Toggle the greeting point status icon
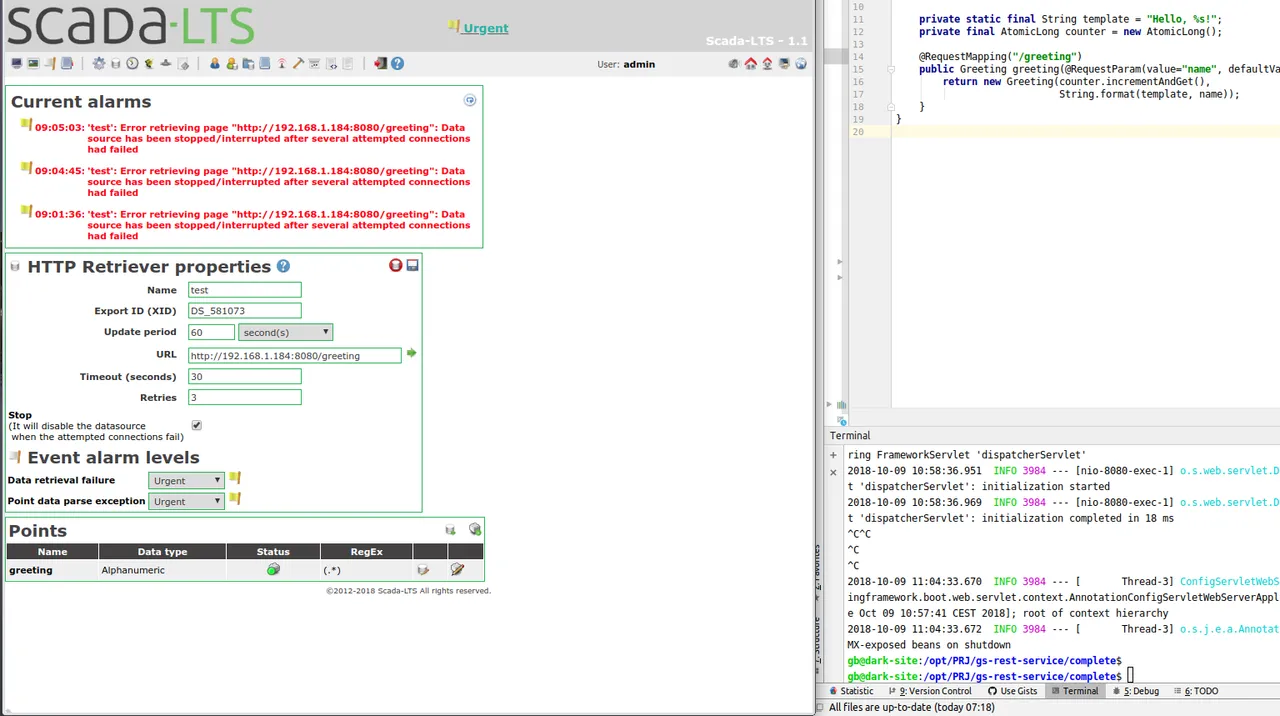This screenshot has width=1280, height=716. click(x=273, y=569)
